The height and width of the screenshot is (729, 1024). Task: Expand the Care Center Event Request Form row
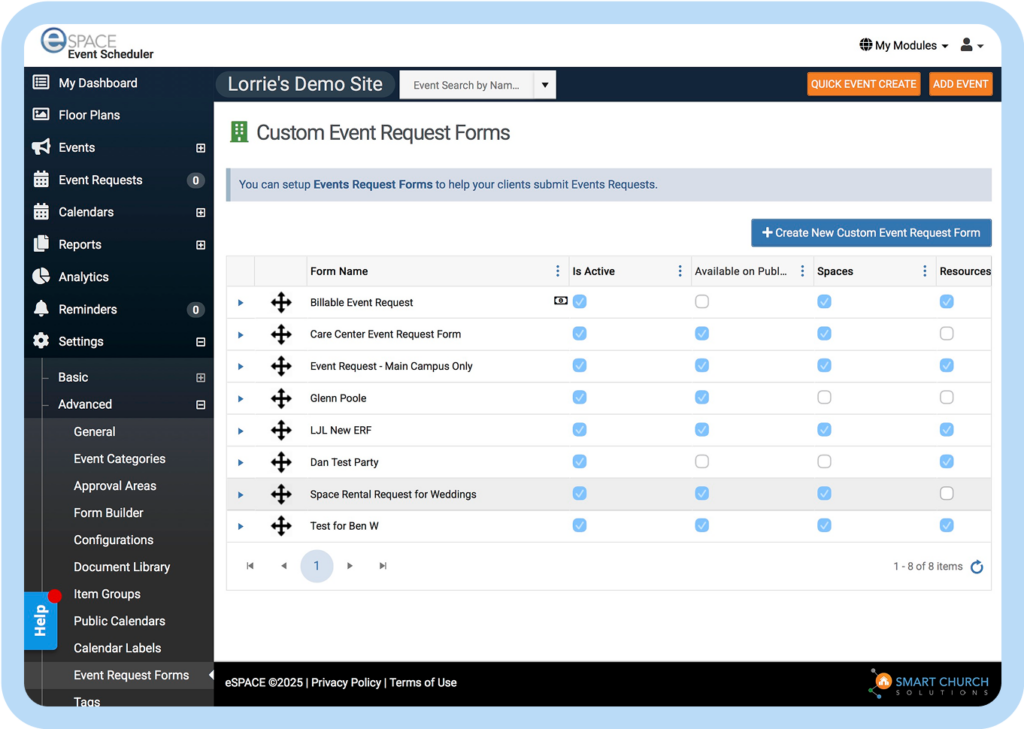coord(241,334)
